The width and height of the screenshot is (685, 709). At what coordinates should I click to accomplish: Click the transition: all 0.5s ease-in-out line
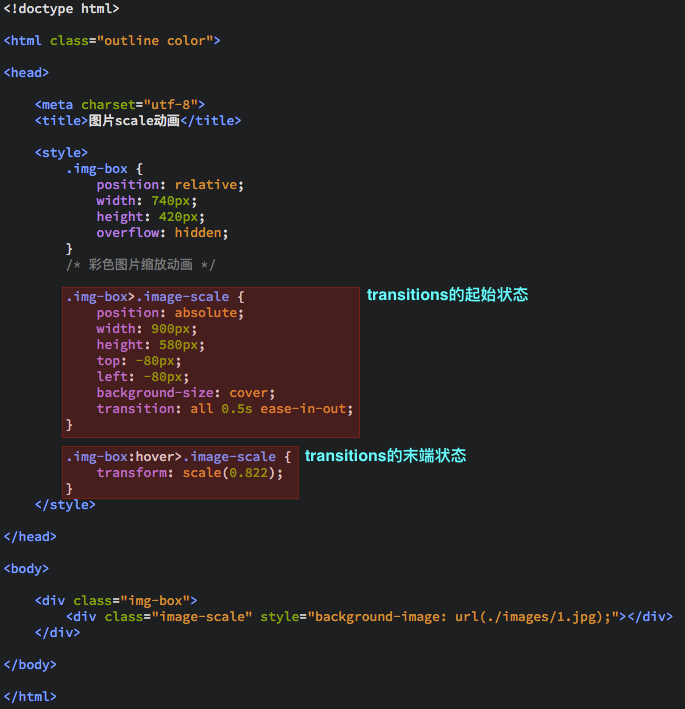[x=225, y=409]
